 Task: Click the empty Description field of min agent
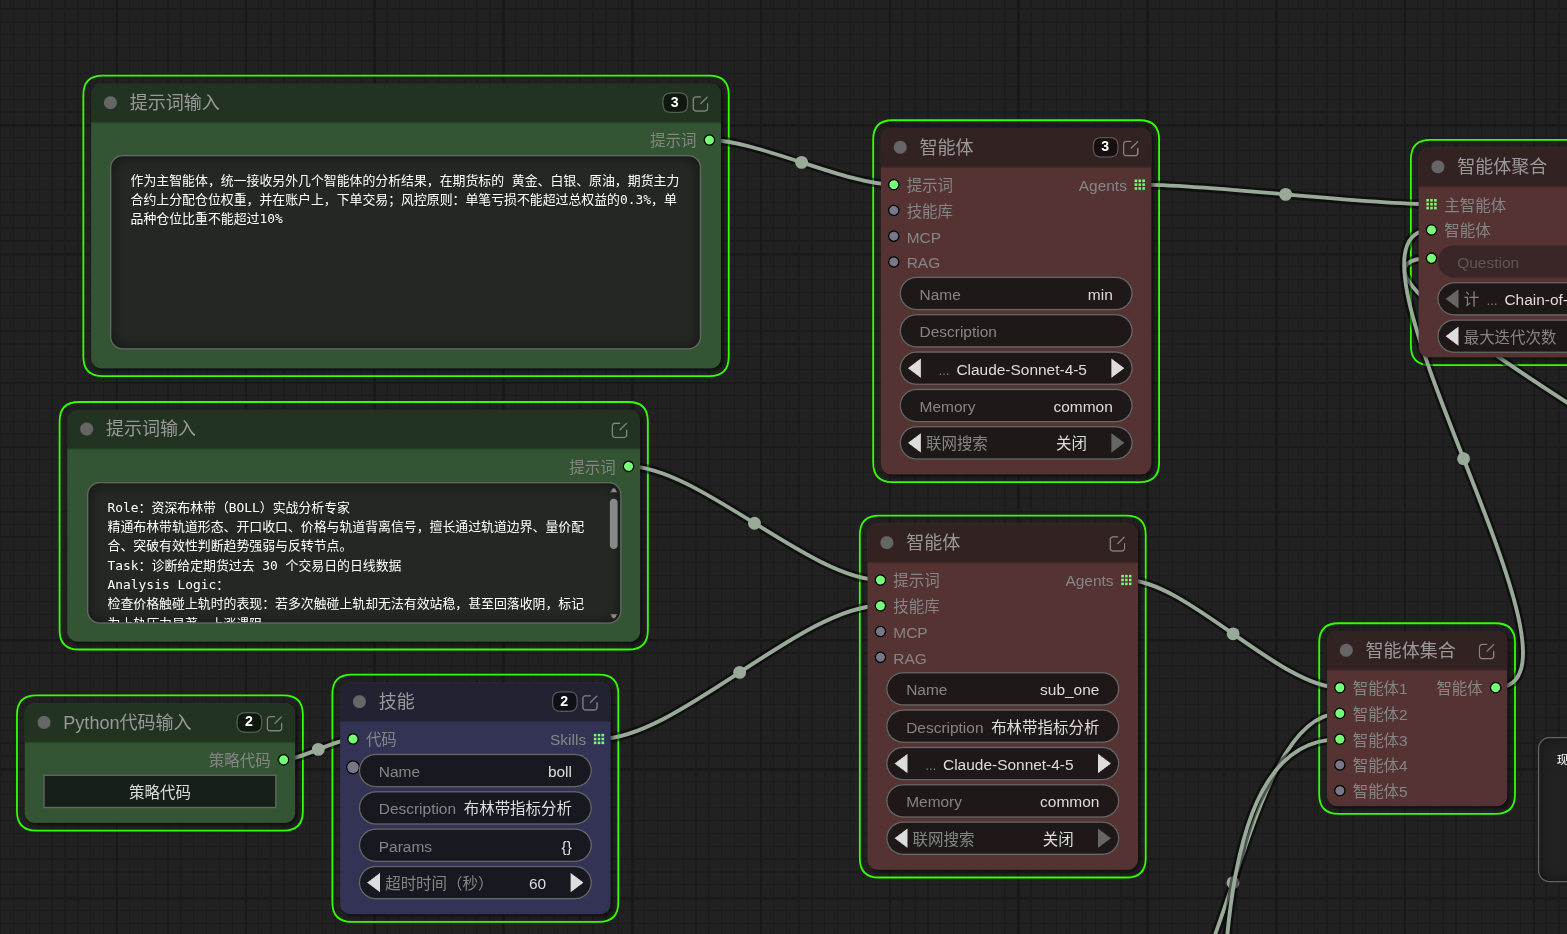[x=1015, y=332]
